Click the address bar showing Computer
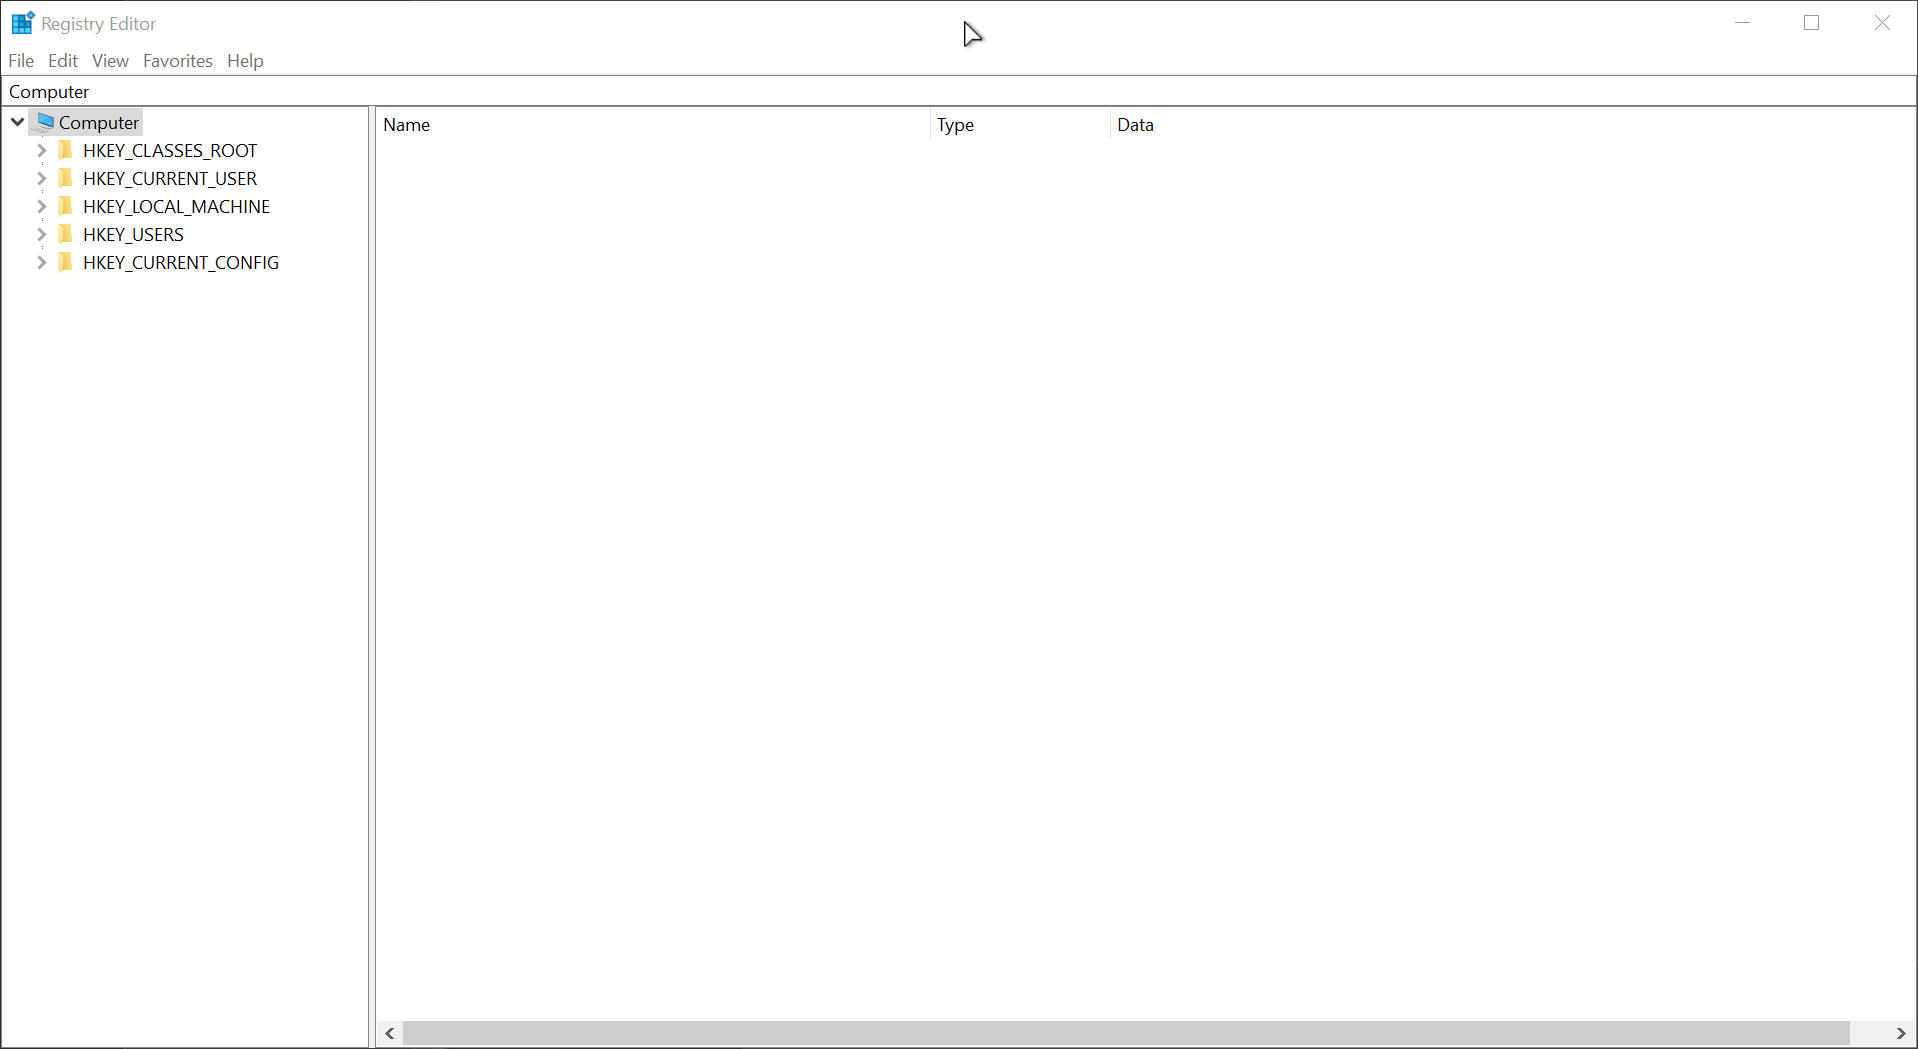This screenshot has width=1918, height=1049. point(958,91)
